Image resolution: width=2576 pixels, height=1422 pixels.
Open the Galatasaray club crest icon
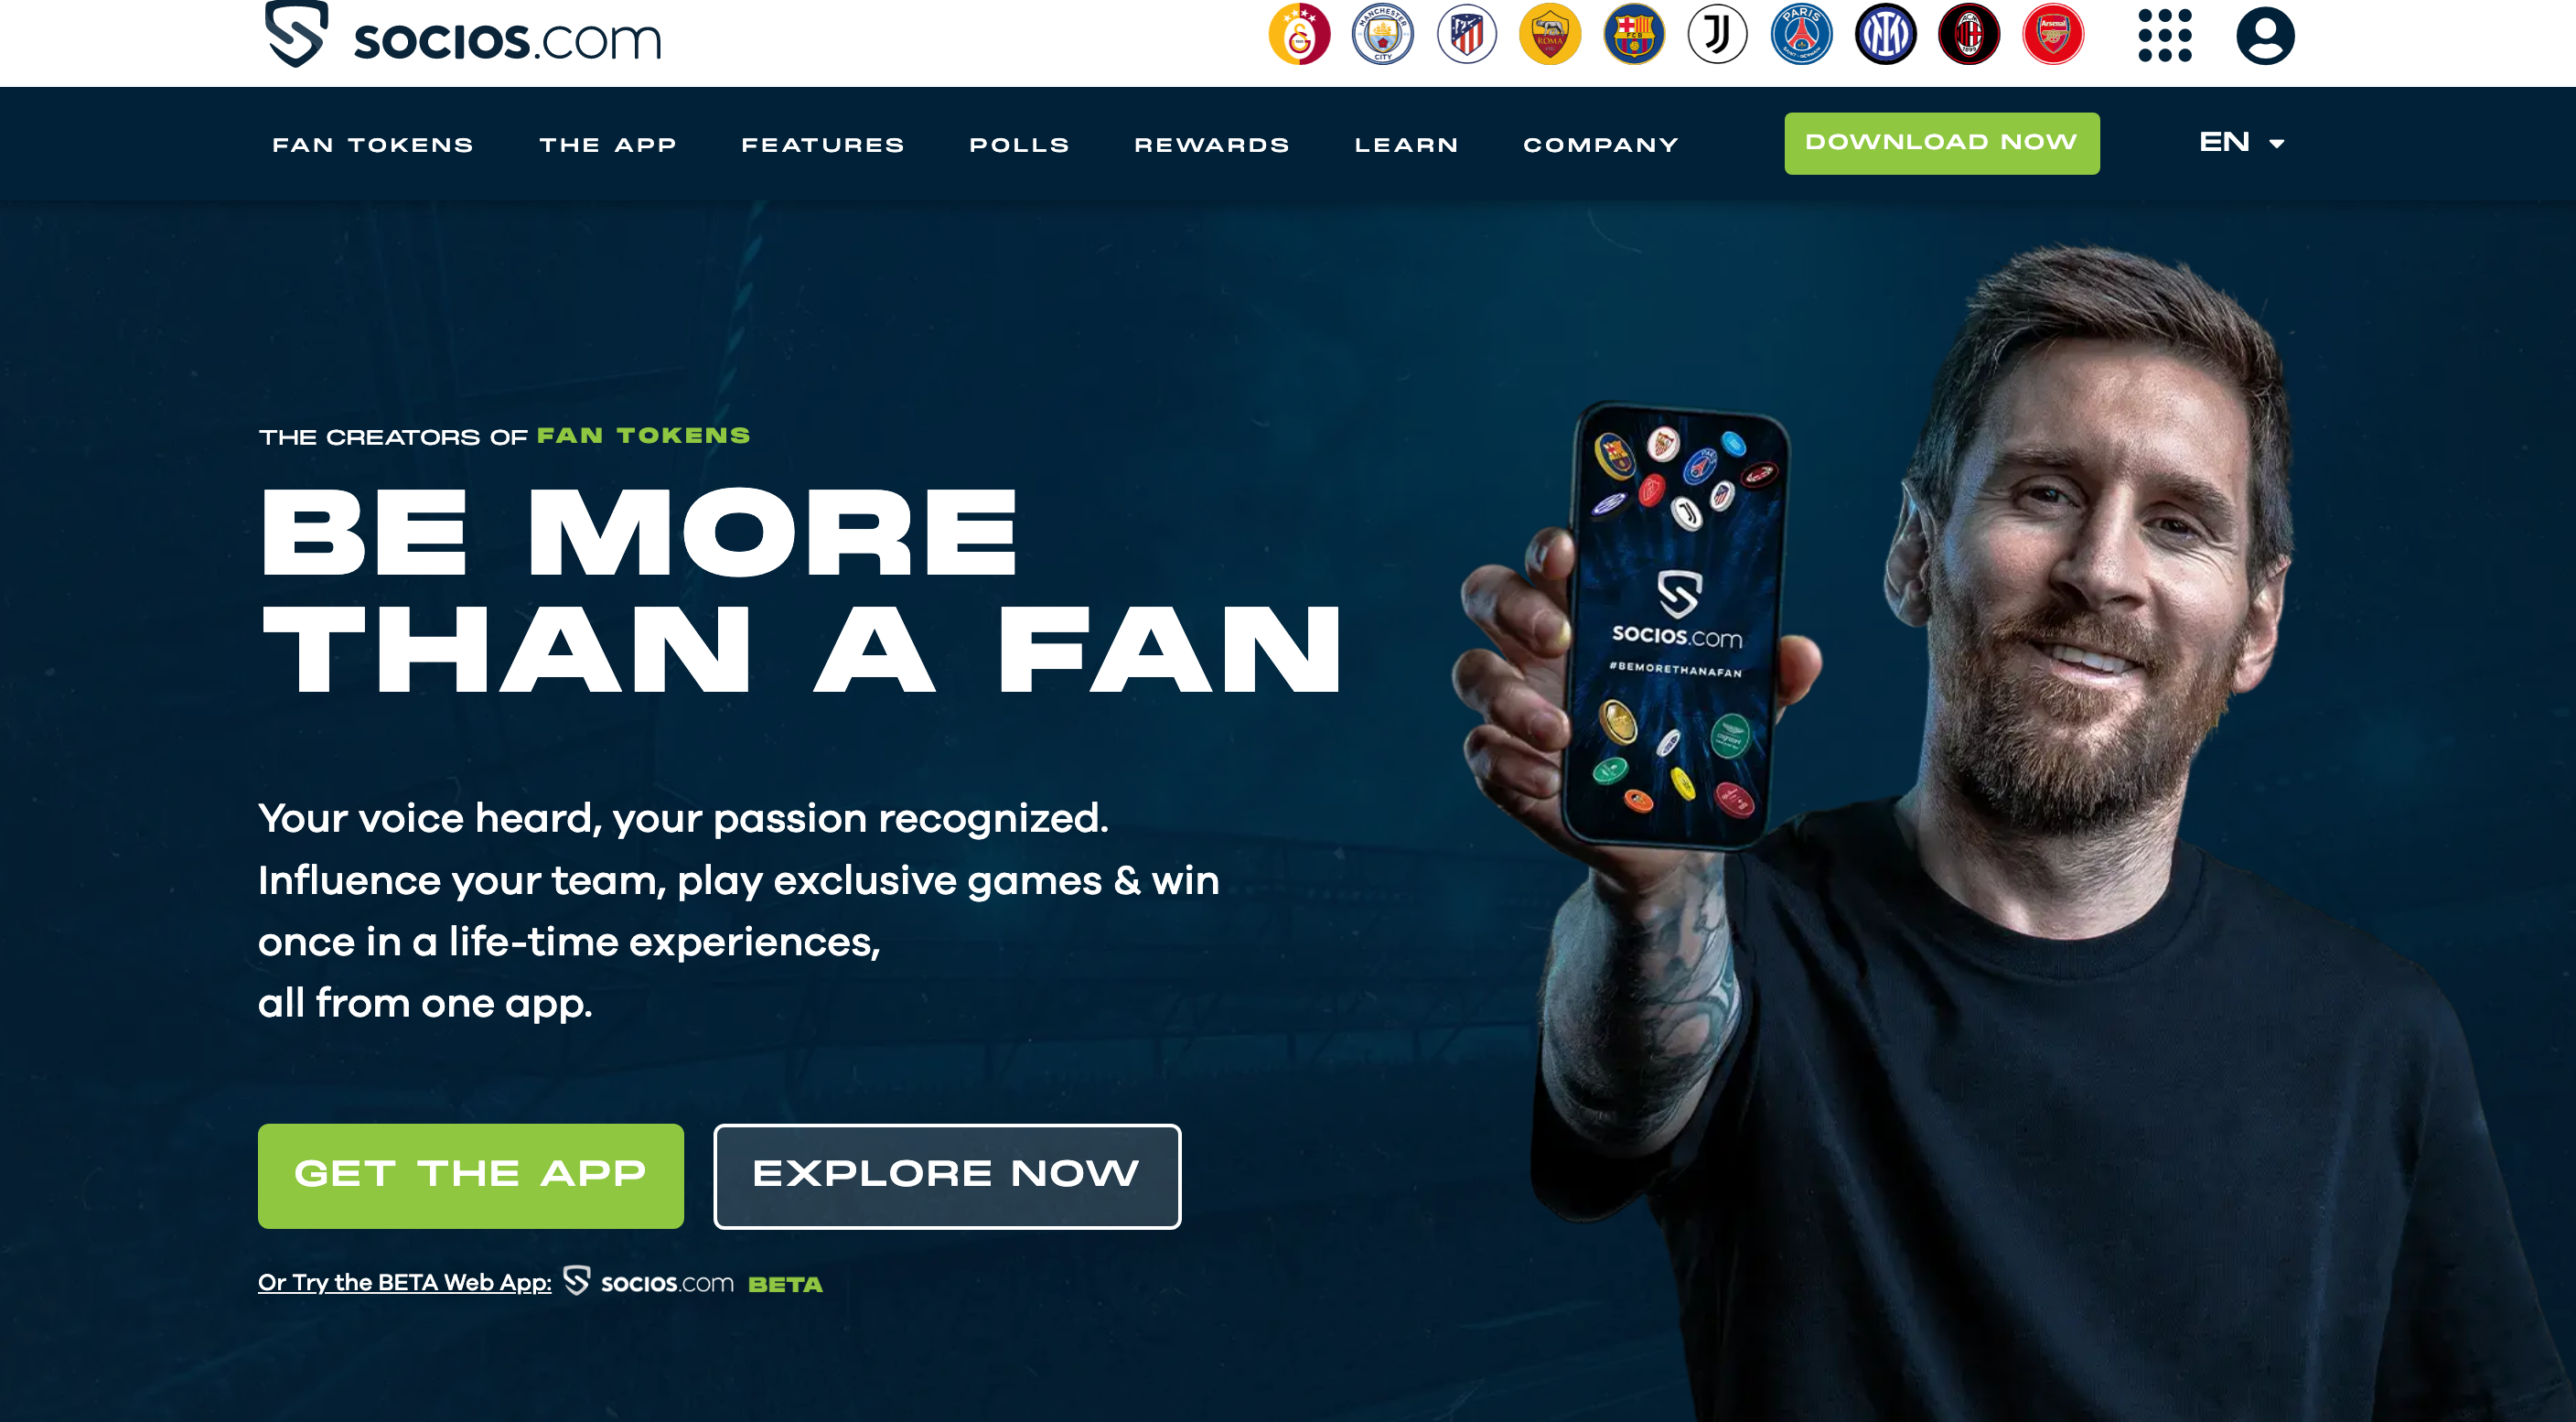click(x=1299, y=35)
